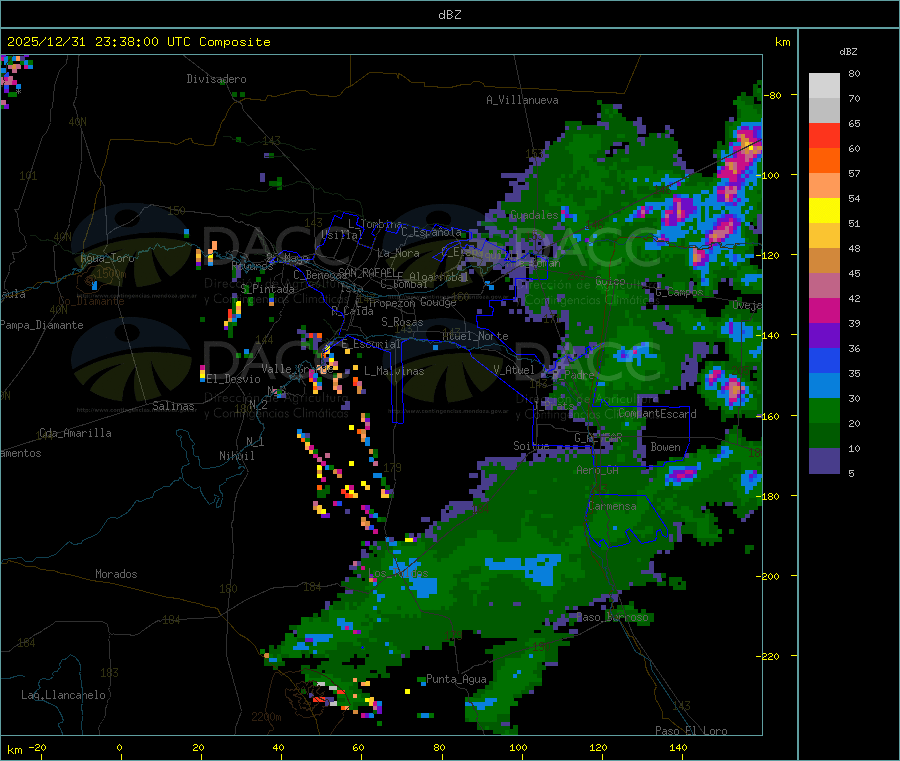Viewport: 900px width, 761px height.
Task: Click the dark green 10-20 dBZ legend swatch
Action: (824, 436)
